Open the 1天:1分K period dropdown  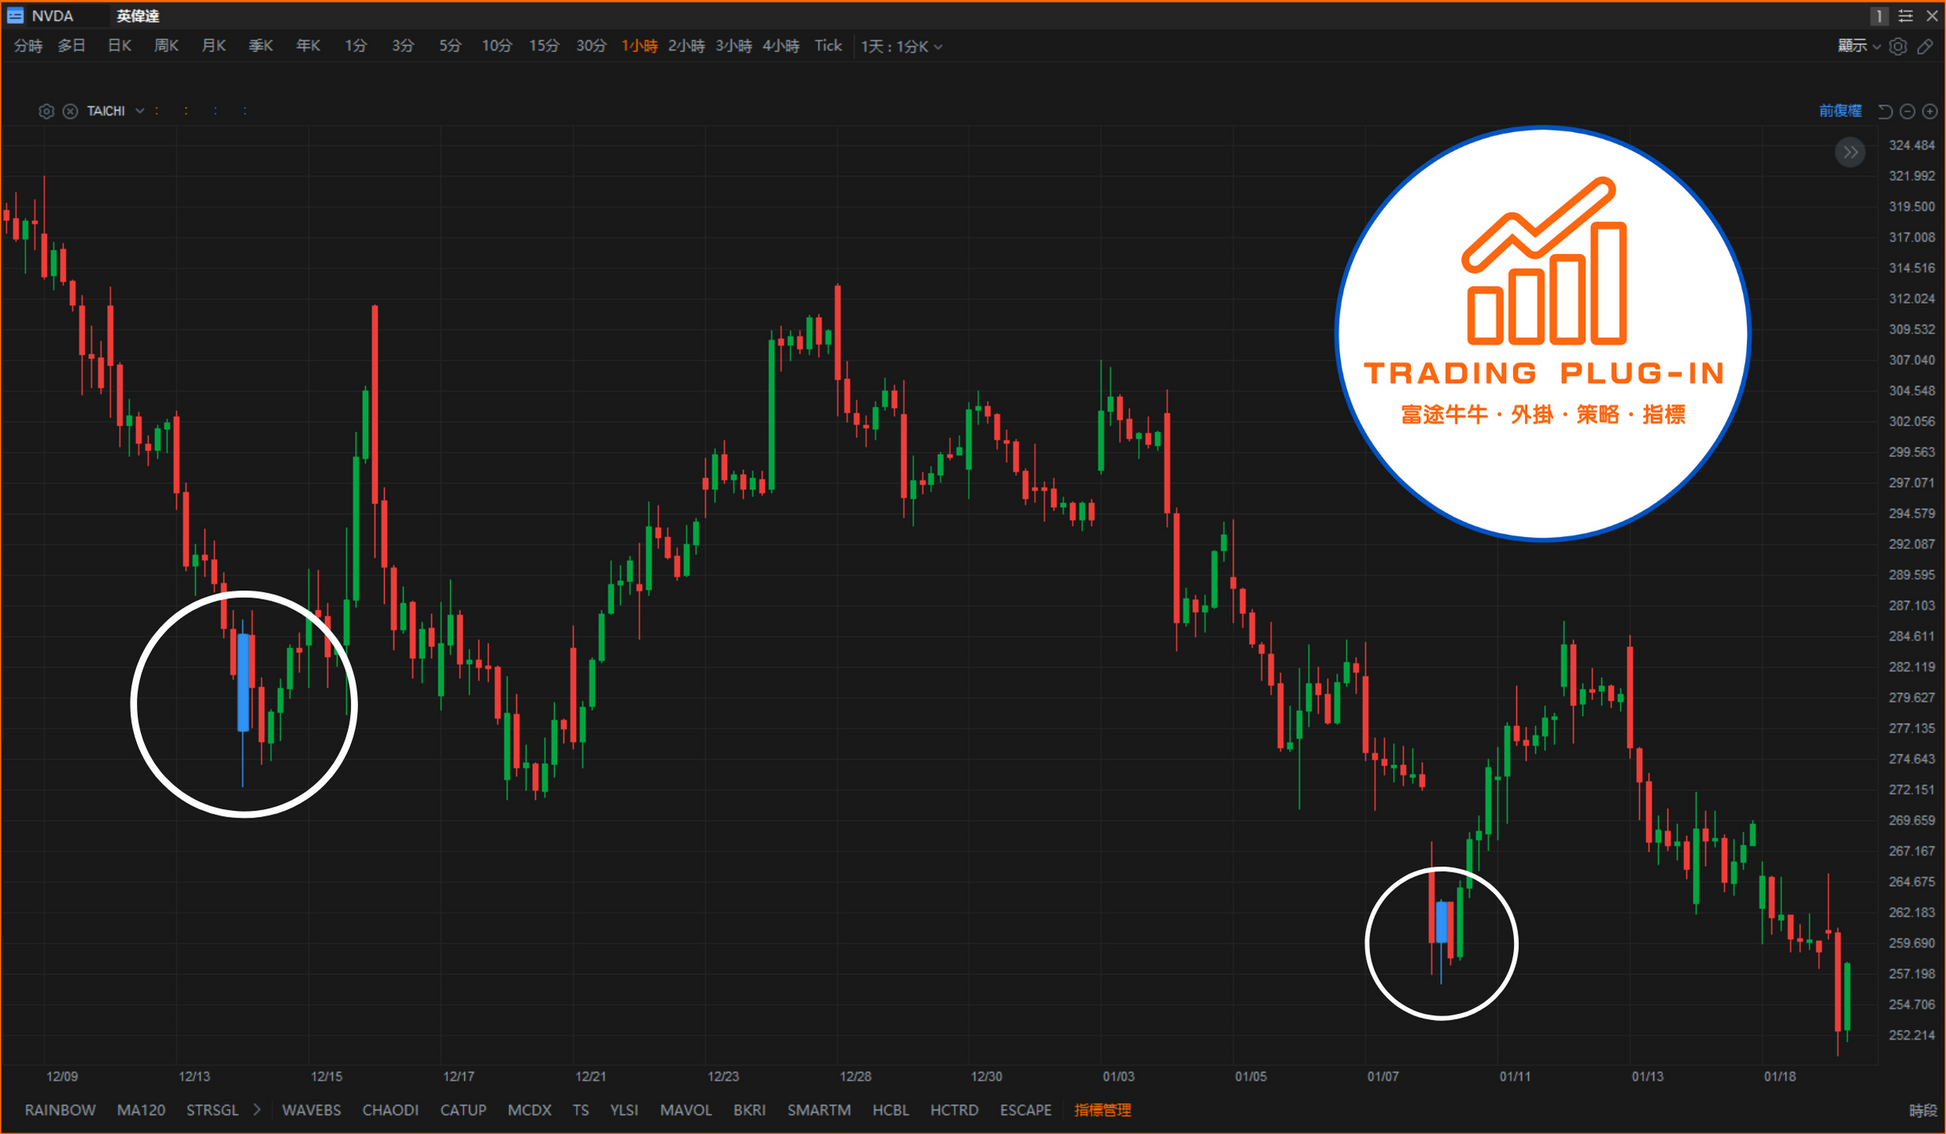click(901, 46)
